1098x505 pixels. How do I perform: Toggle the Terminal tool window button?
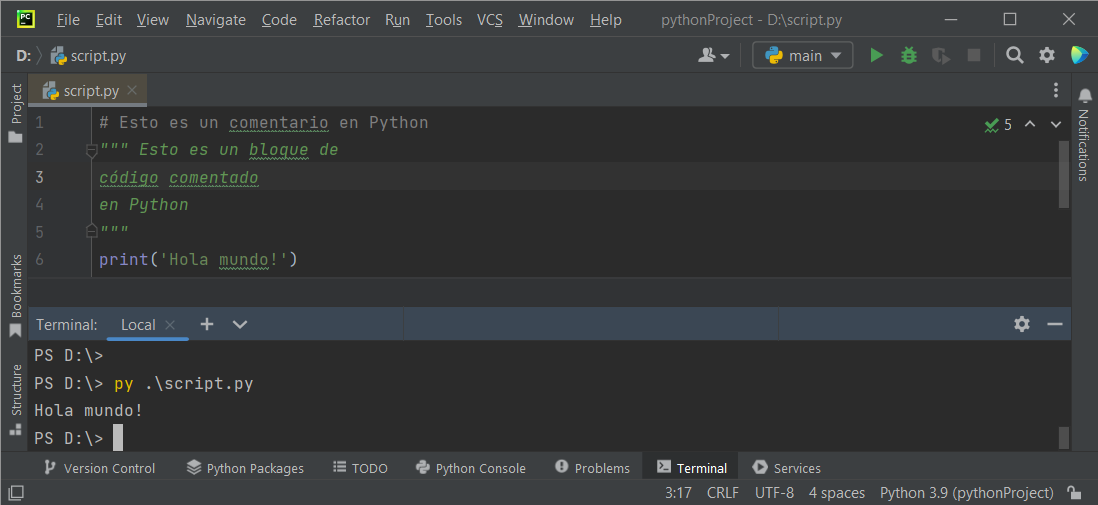pyautogui.click(x=692, y=468)
